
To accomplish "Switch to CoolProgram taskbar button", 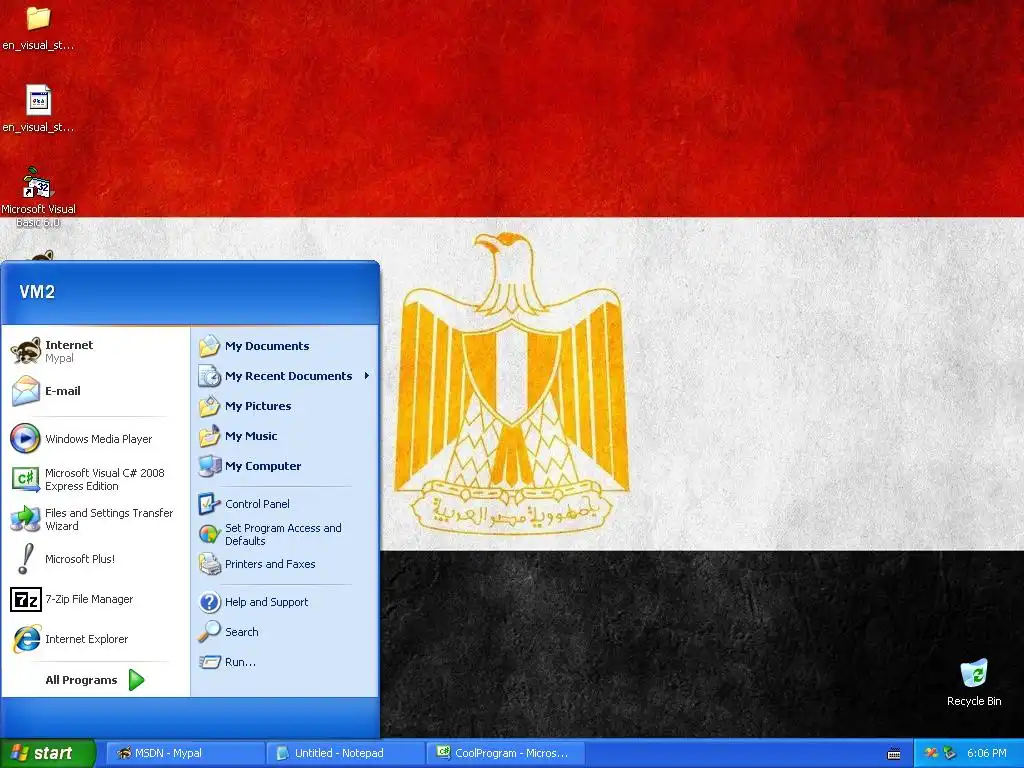I will (505, 753).
